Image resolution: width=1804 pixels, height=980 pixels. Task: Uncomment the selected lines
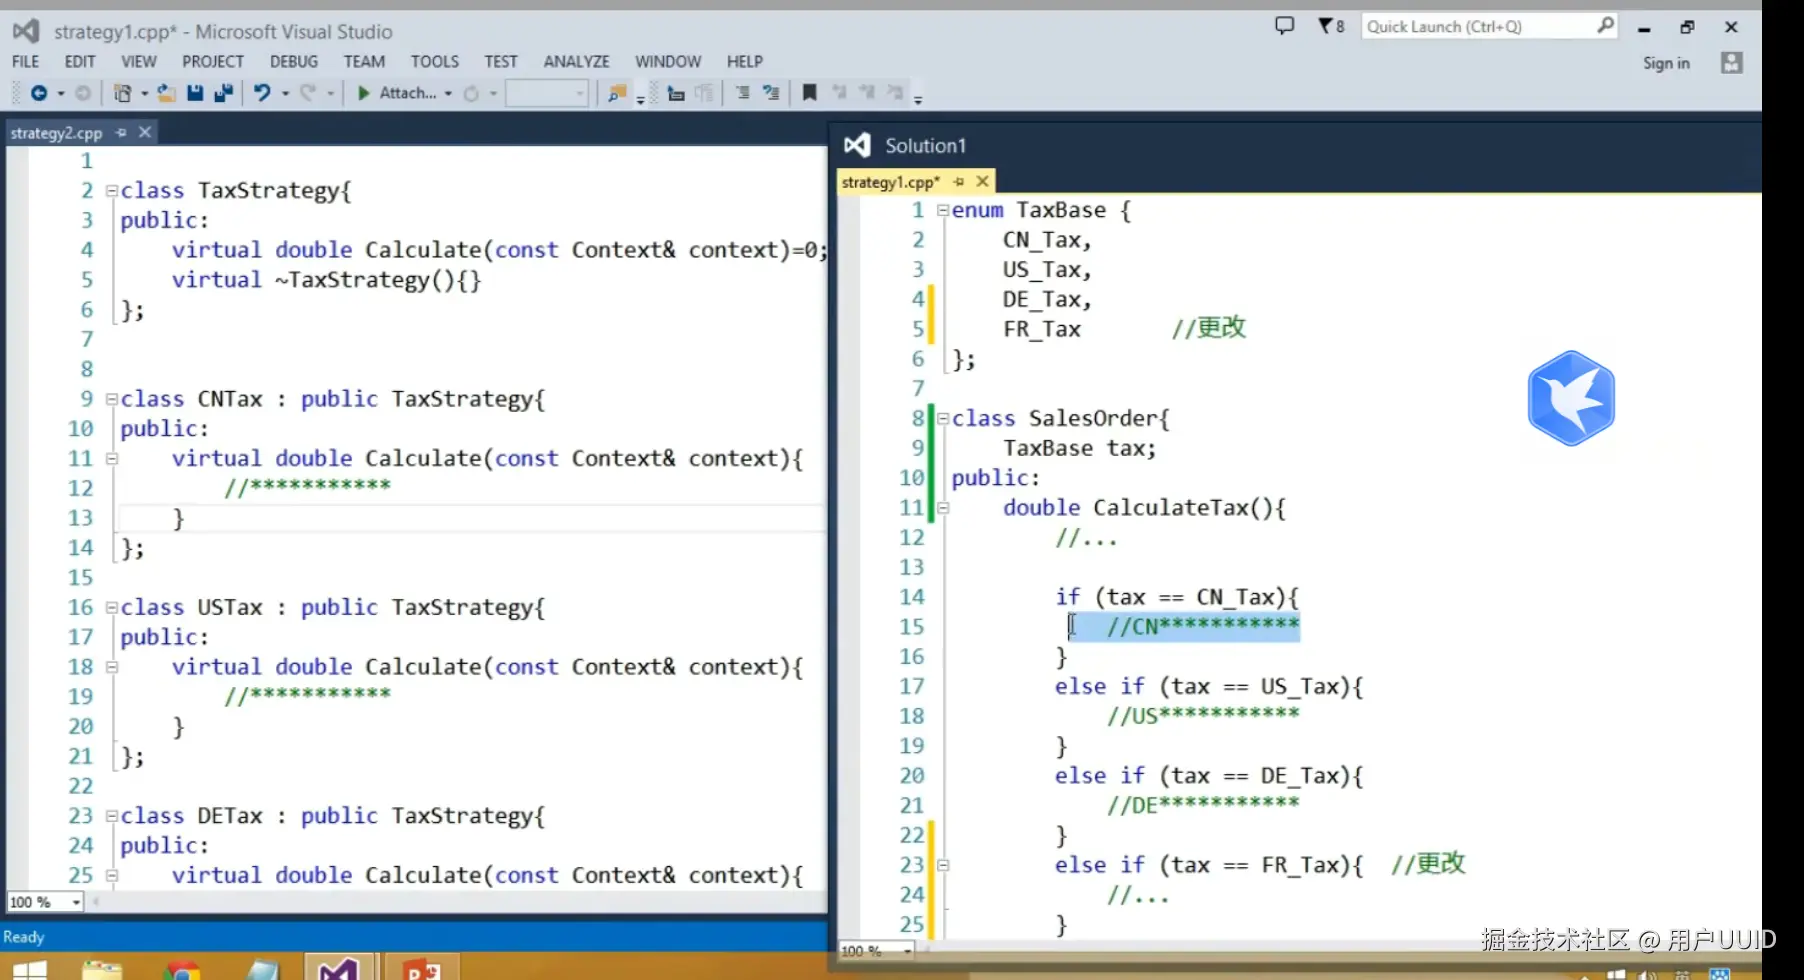click(771, 93)
